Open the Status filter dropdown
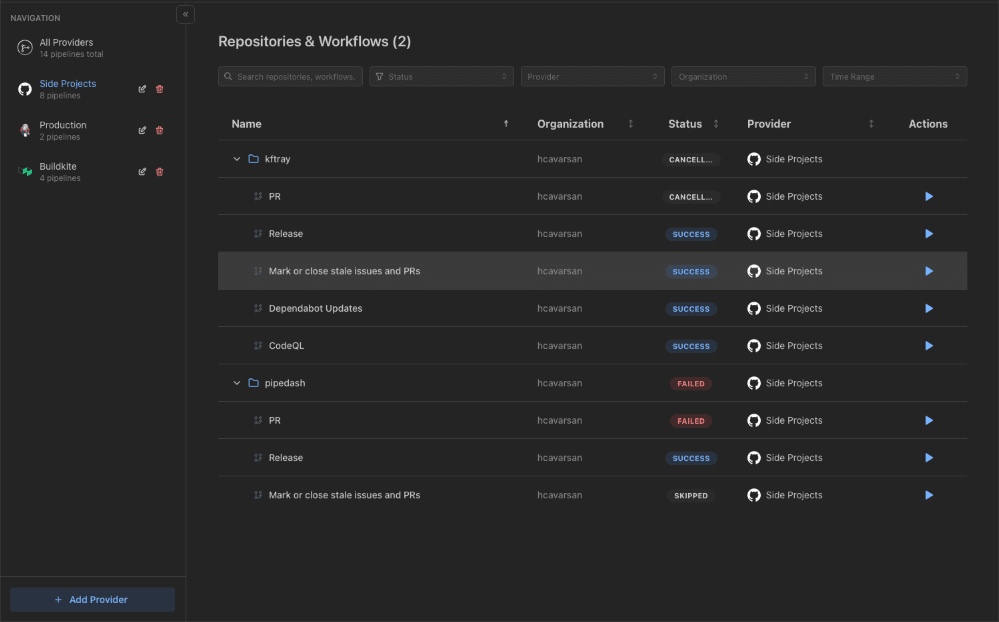 tap(441, 76)
